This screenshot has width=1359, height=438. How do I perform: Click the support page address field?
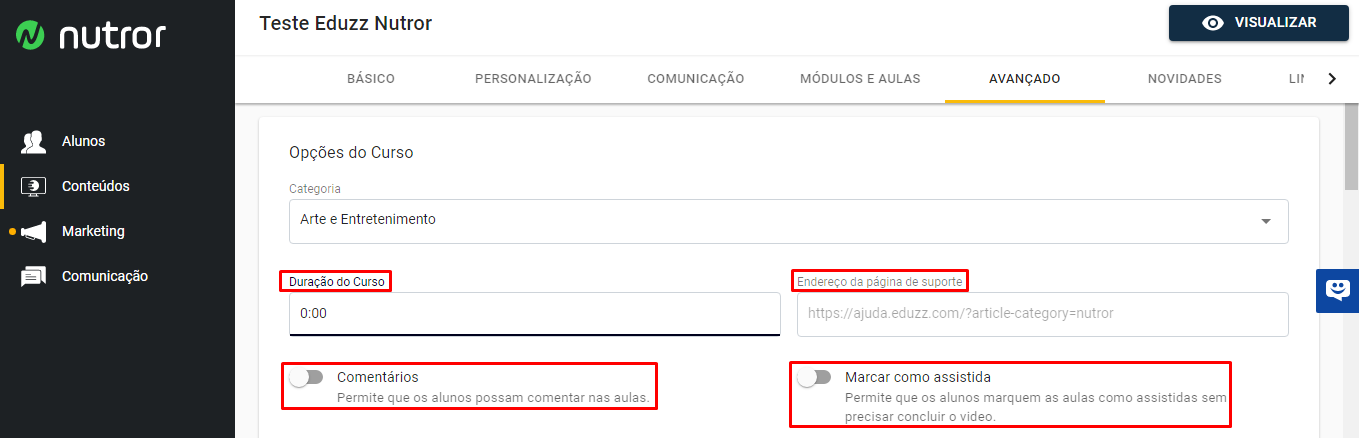(1042, 314)
